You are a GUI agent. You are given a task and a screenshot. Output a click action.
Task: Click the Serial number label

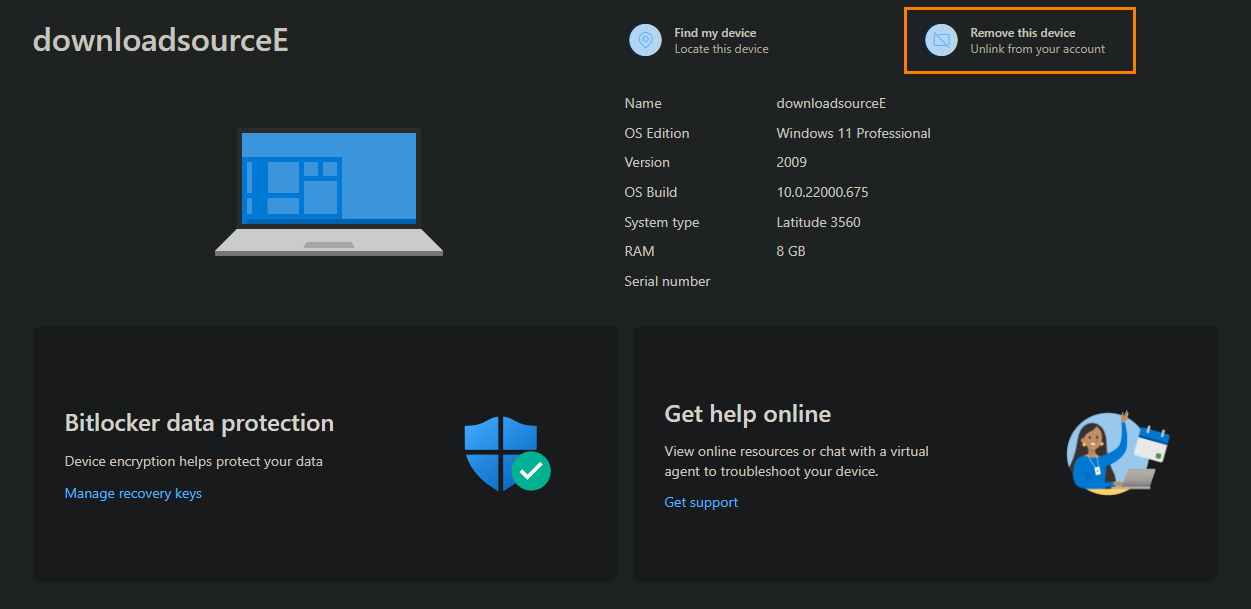(667, 281)
